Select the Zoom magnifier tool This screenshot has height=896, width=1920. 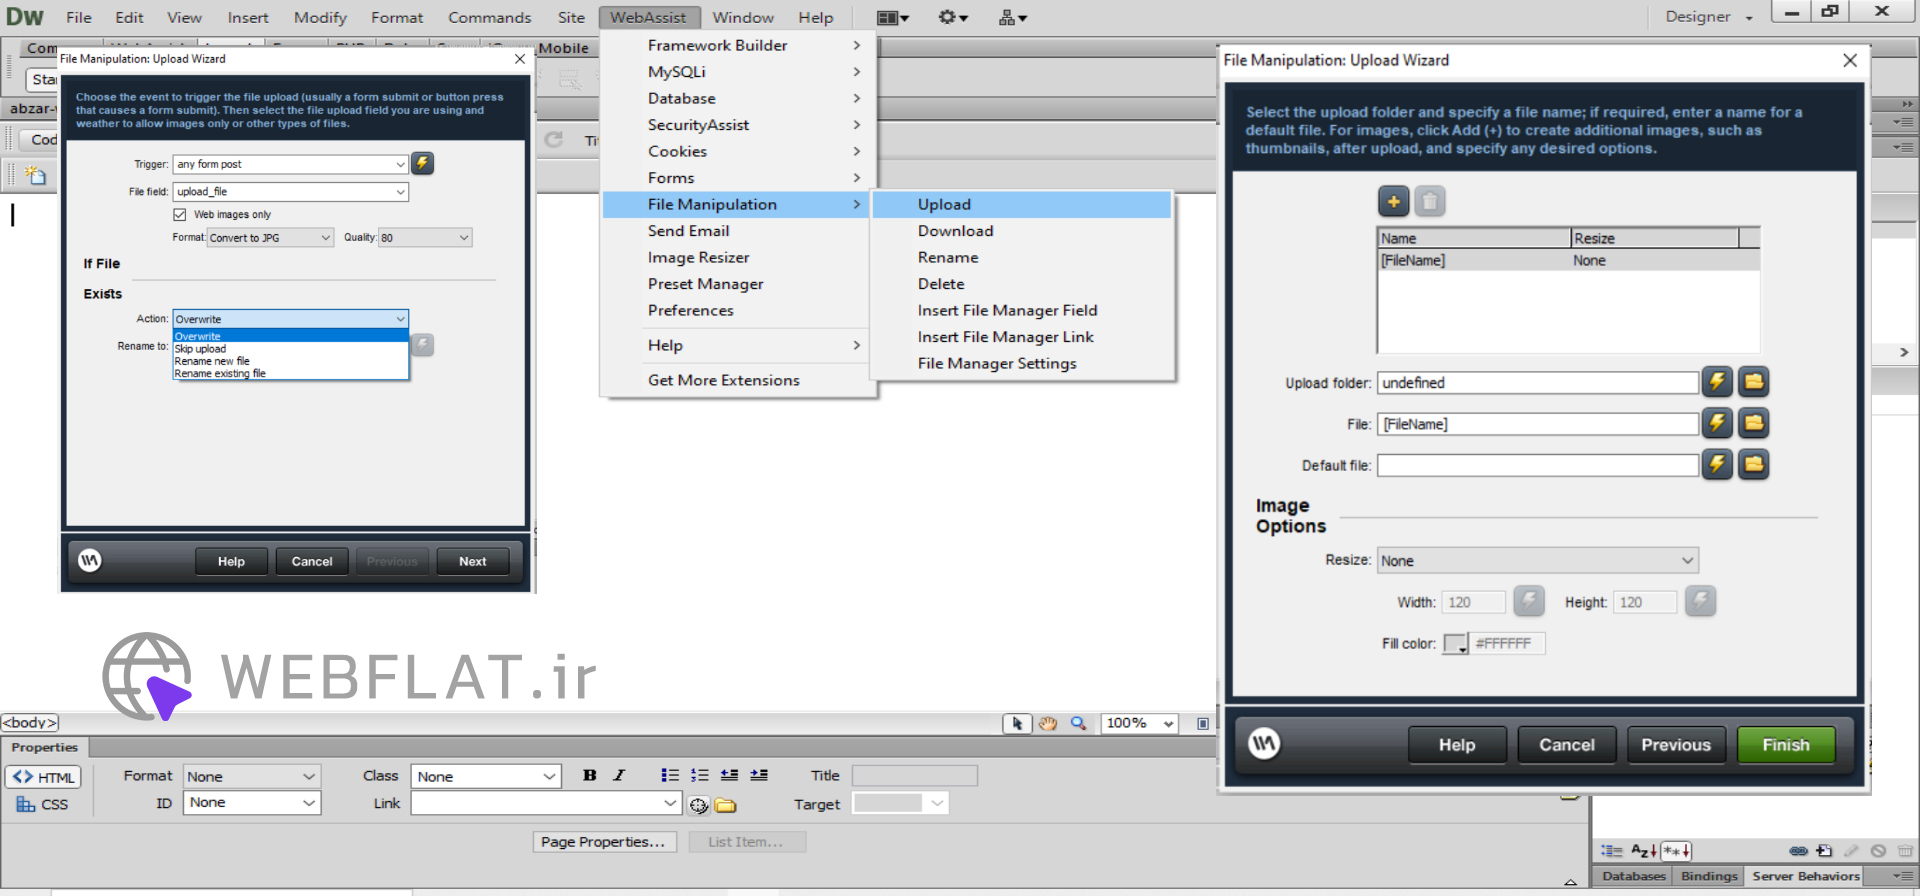[1078, 723]
